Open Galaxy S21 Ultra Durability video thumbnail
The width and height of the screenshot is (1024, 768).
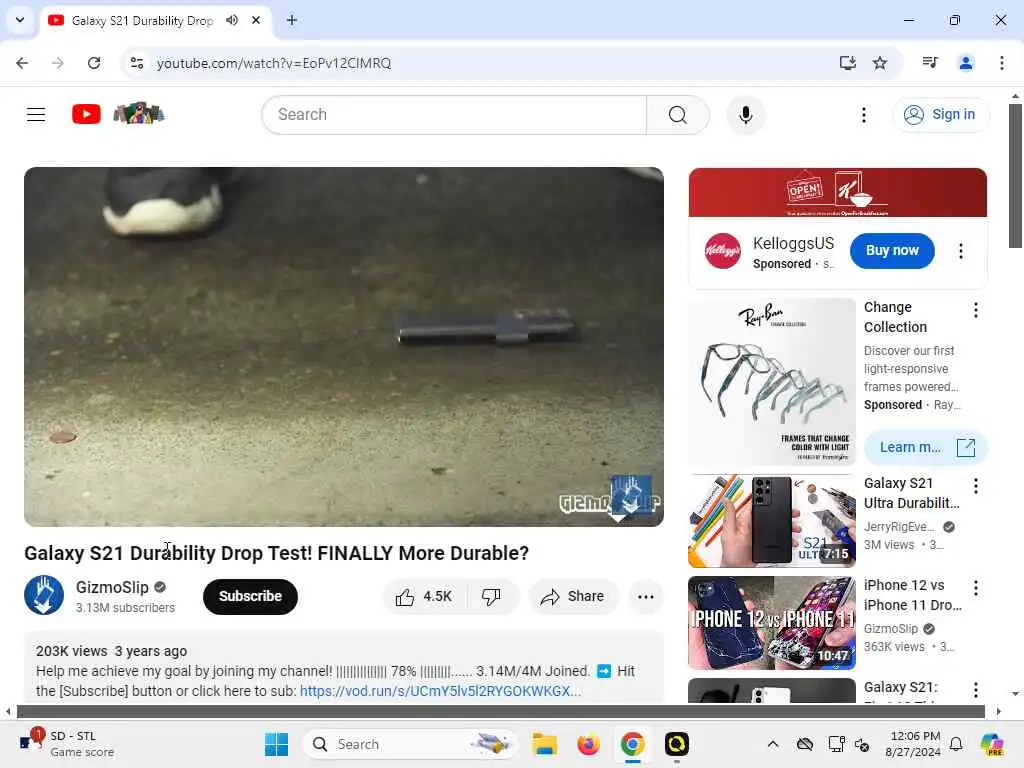[771, 521]
